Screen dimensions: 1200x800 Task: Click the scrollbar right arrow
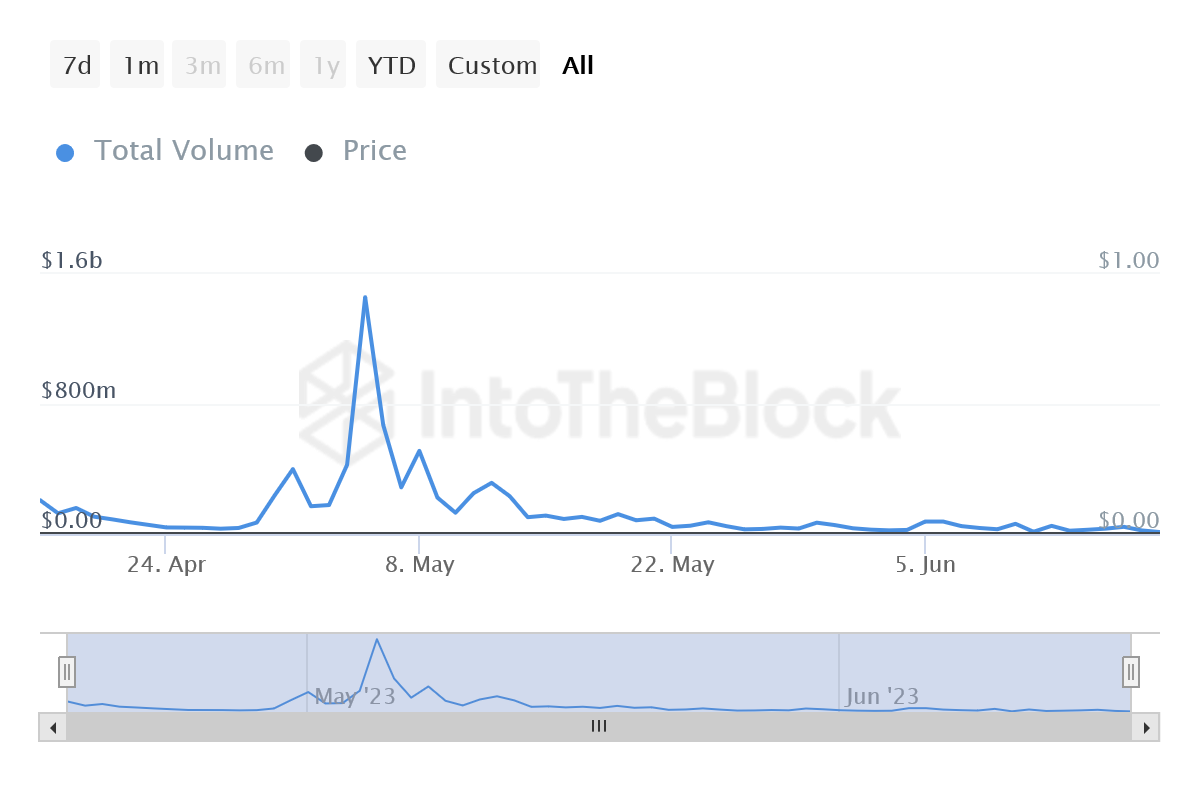pos(1146,727)
